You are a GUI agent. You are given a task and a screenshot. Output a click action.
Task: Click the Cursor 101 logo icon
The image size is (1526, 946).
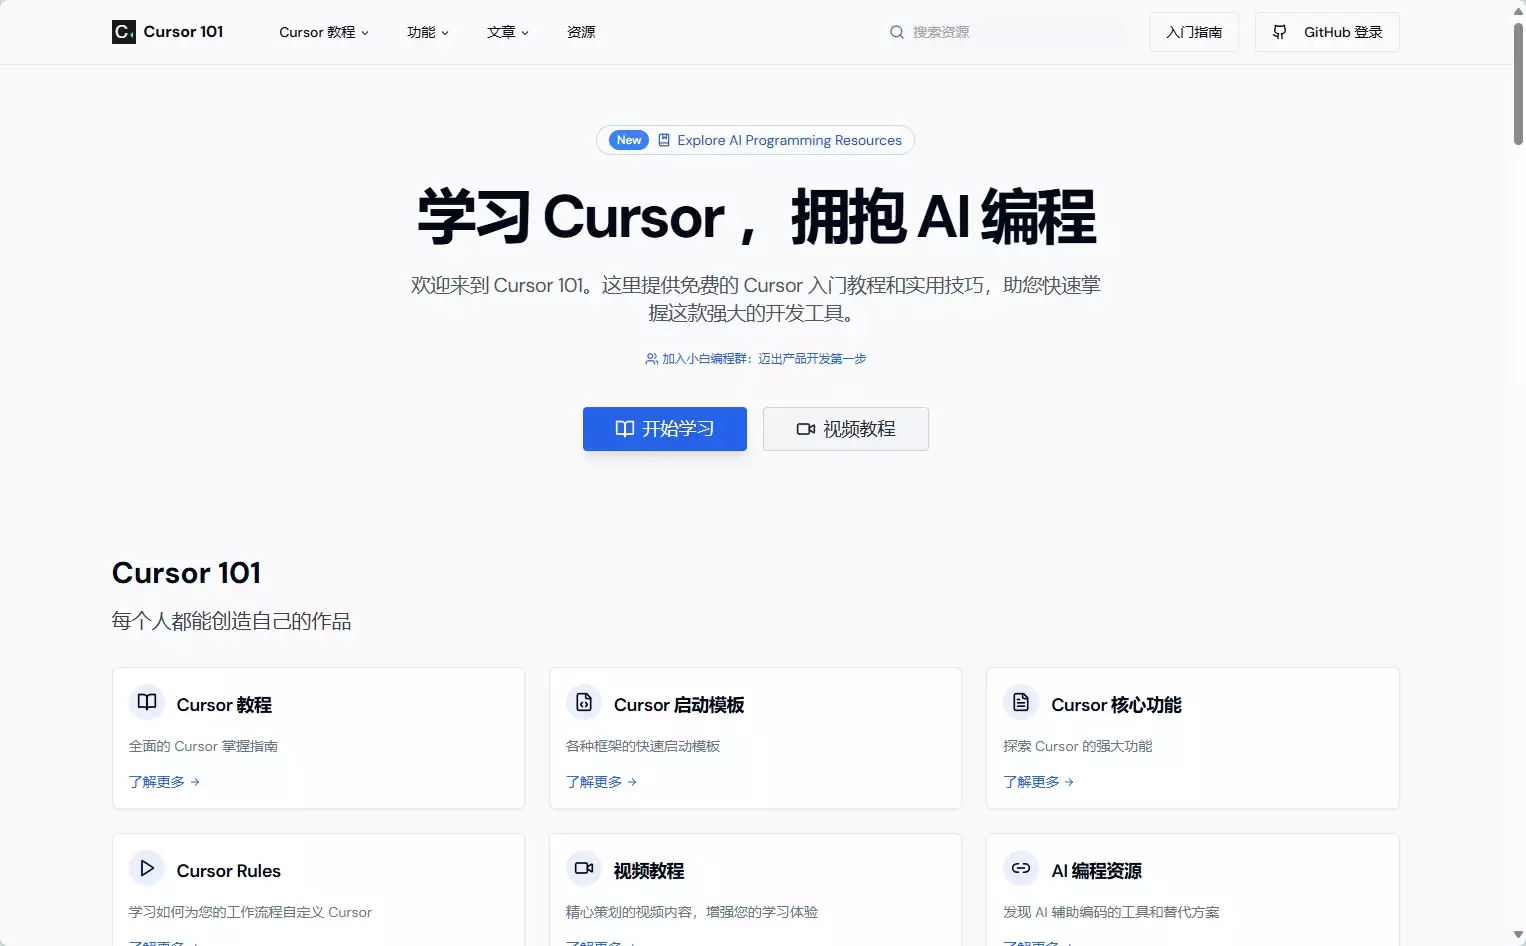[x=124, y=32]
